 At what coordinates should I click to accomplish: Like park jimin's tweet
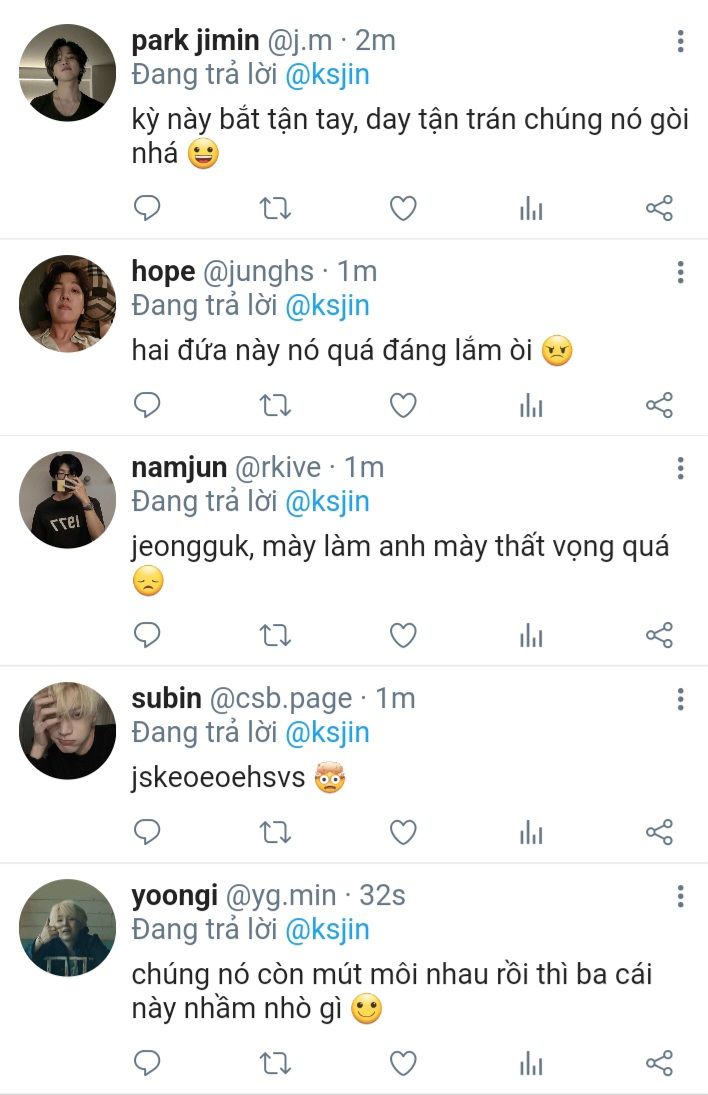[403, 208]
